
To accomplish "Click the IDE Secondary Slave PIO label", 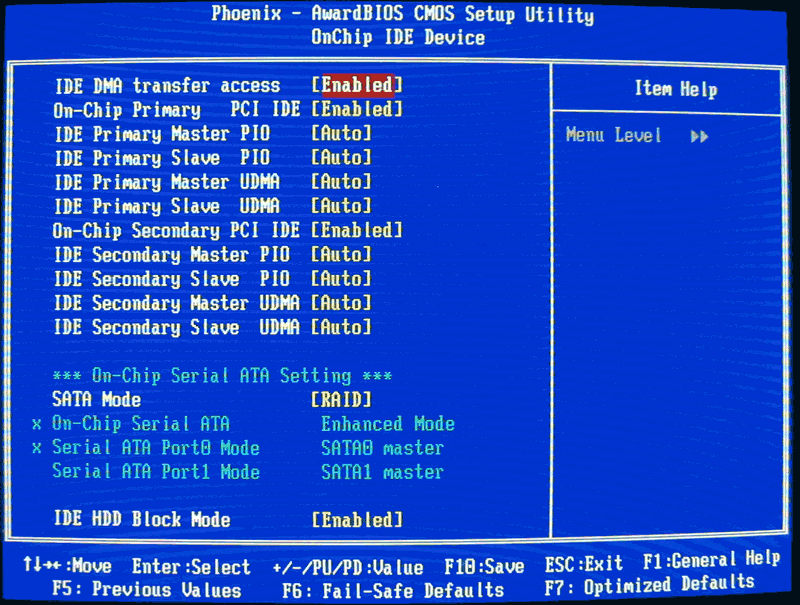I will click(172, 280).
